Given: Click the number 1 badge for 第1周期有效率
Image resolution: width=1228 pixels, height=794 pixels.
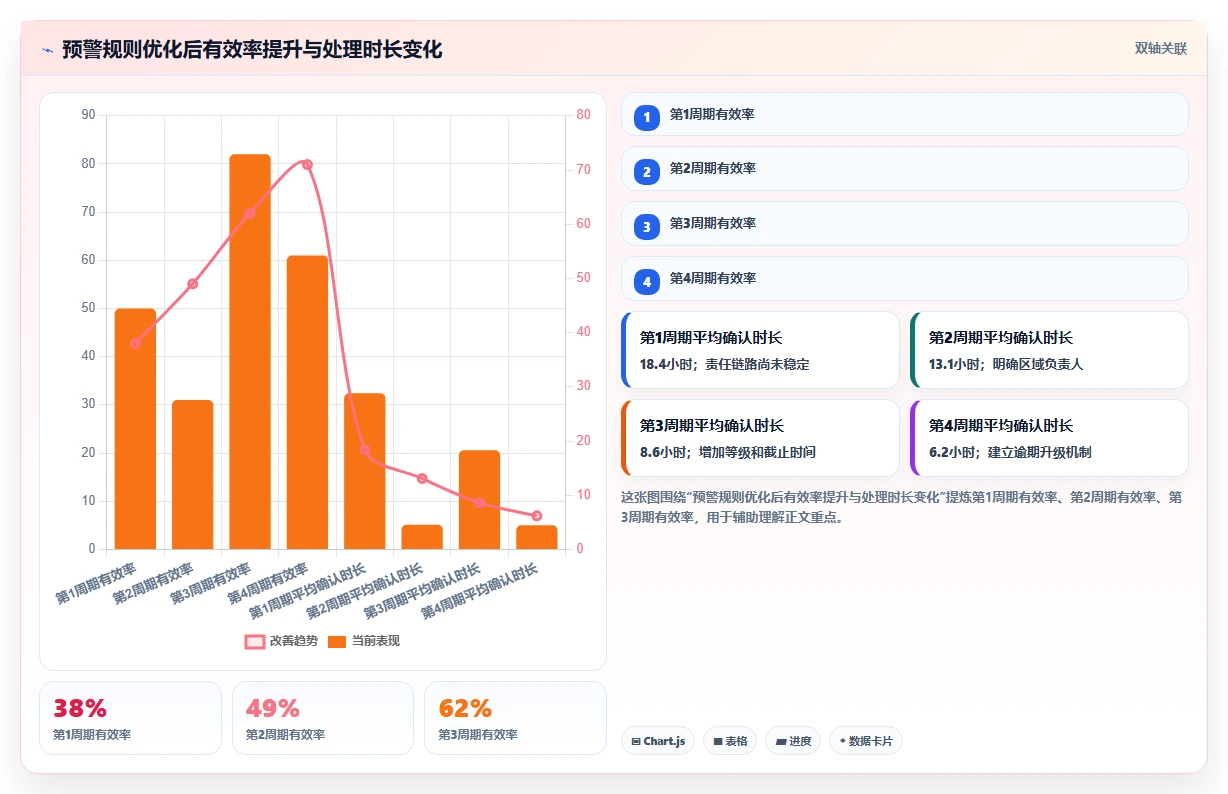Looking at the screenshot, I should click(647, 117).
